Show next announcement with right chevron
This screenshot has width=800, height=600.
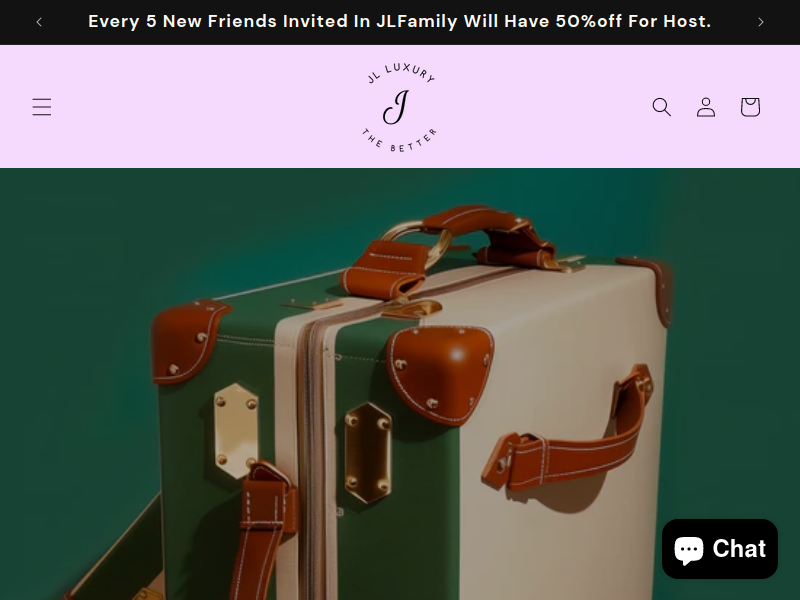(760, 22)
